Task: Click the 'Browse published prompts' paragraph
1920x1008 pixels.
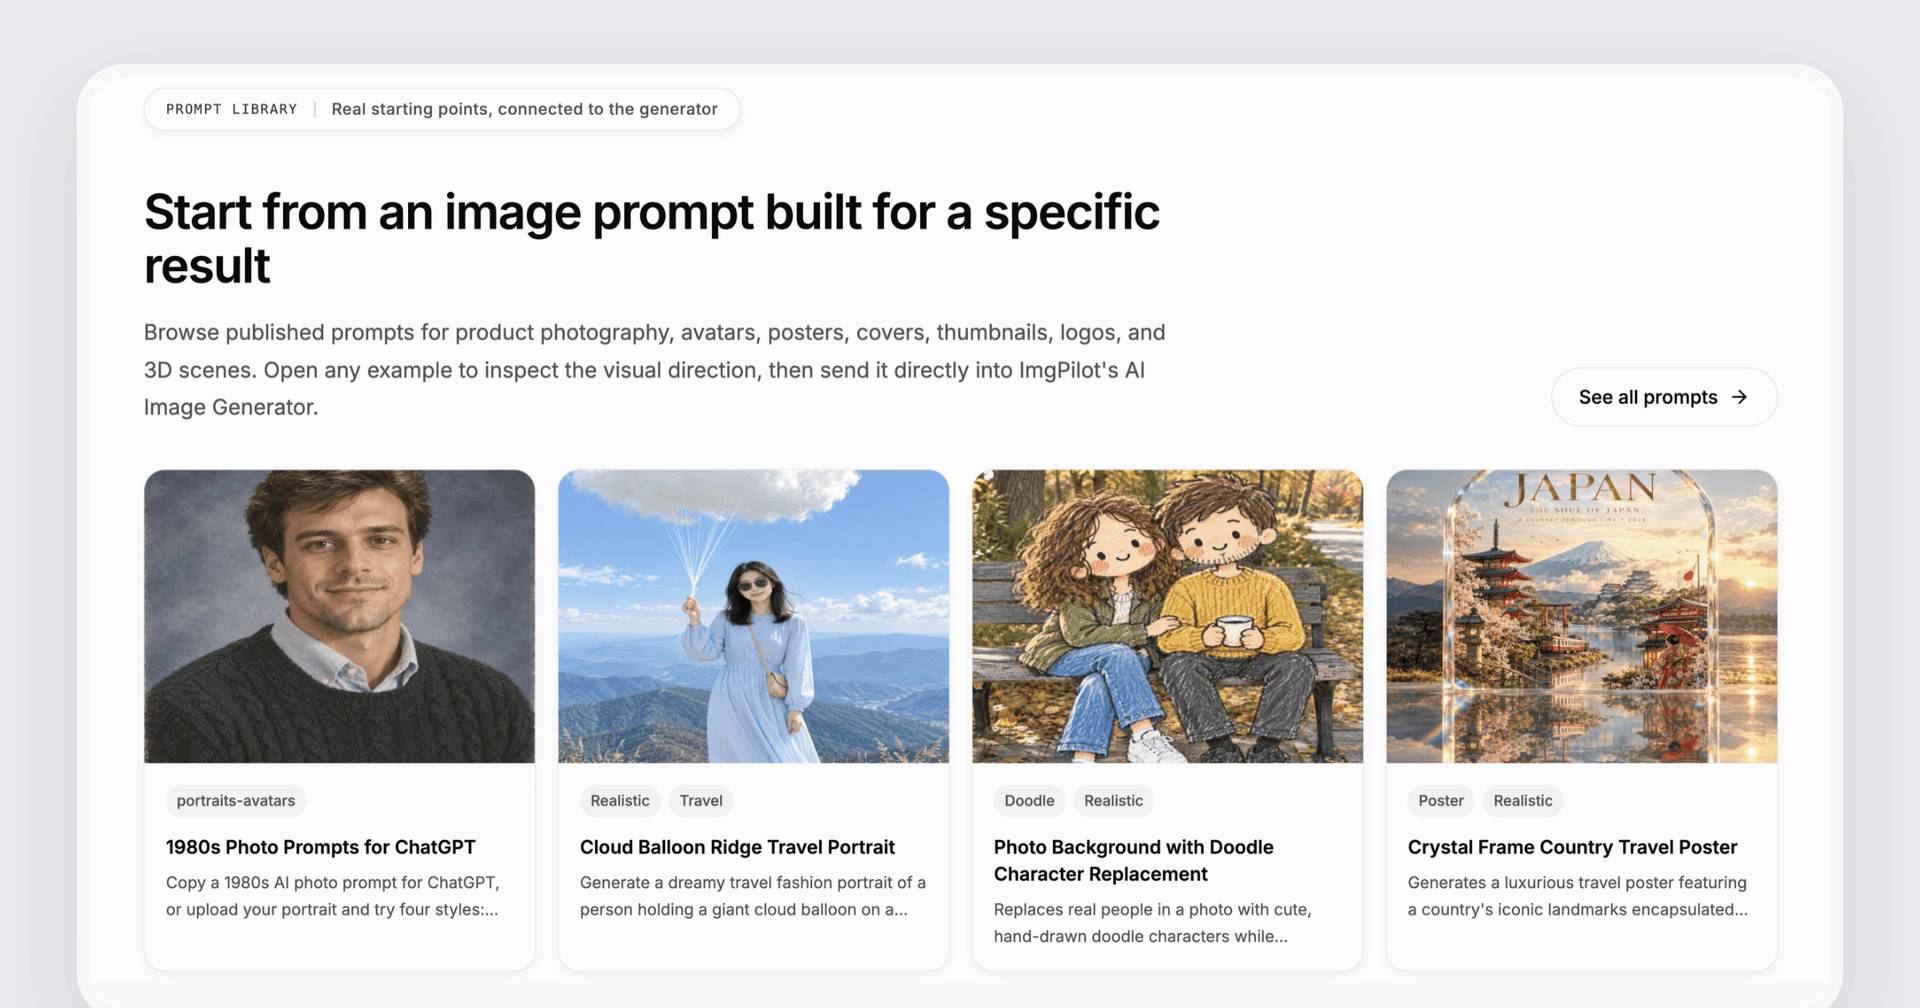Action: pyautogui.click(x=655, y=370)
